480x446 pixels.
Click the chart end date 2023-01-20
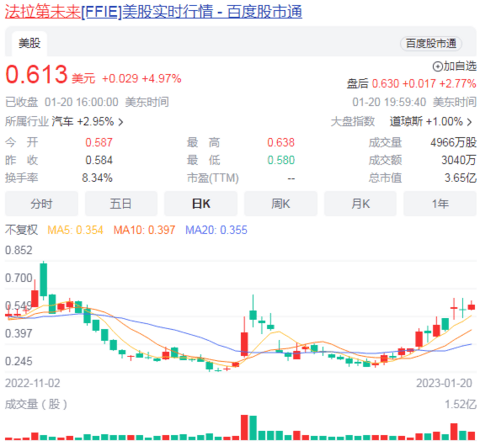pos(444,383)
